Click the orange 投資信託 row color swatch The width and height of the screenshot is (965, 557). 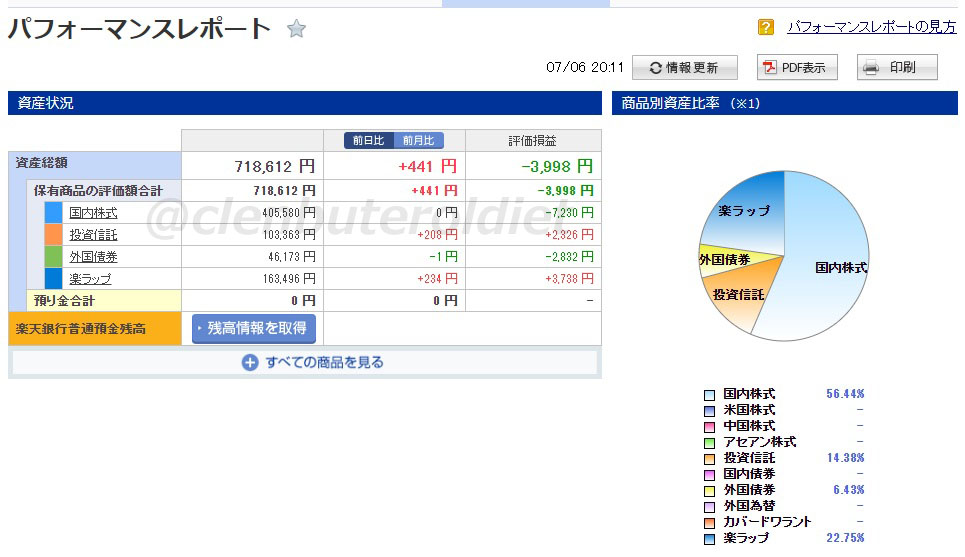[54, 235]
